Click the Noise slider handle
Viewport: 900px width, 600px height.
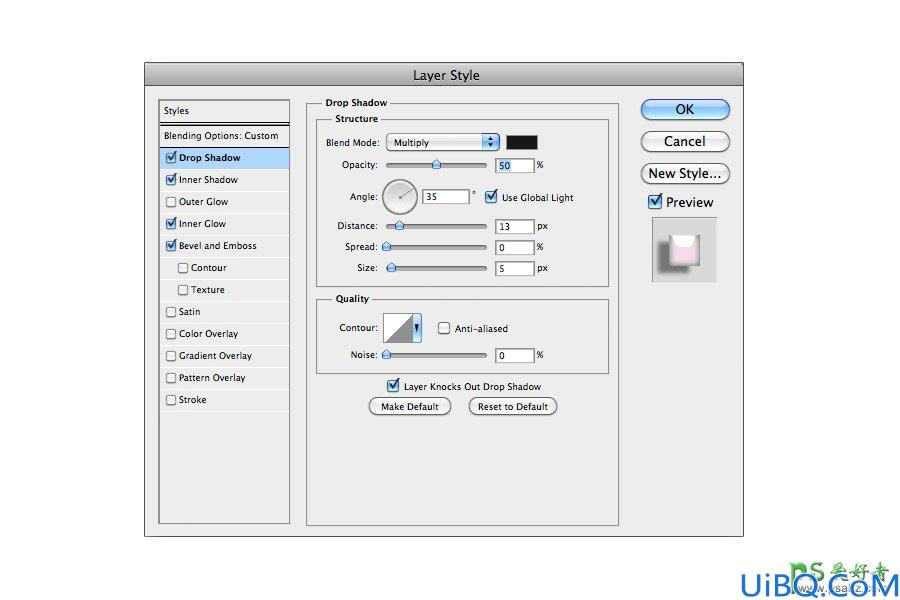tap(387, 355)
